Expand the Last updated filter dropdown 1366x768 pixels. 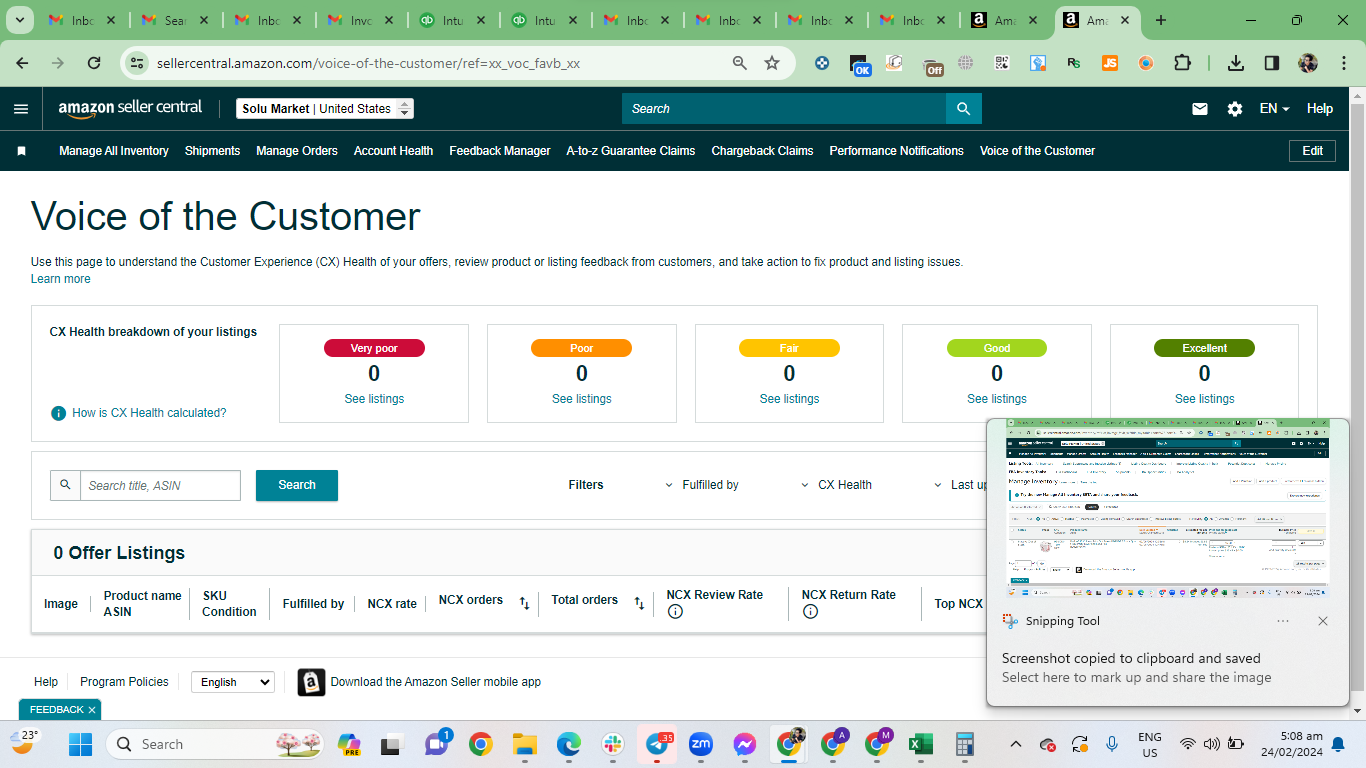[x=961, y=485]
